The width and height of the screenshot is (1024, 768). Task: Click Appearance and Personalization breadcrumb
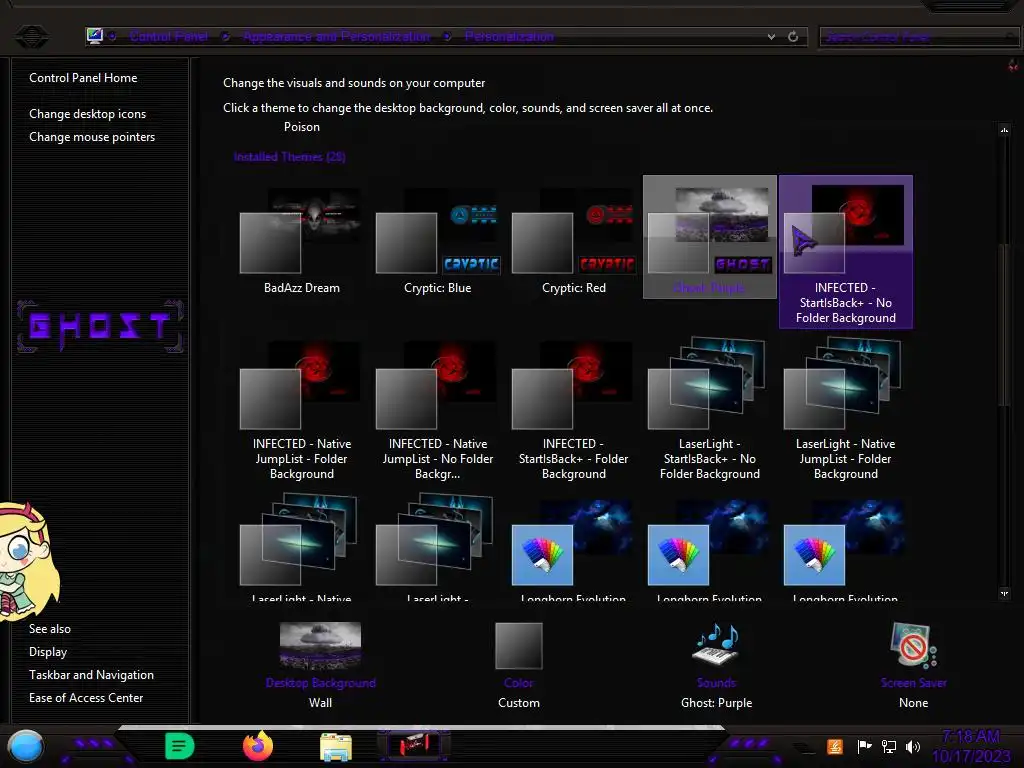(336, 37)
